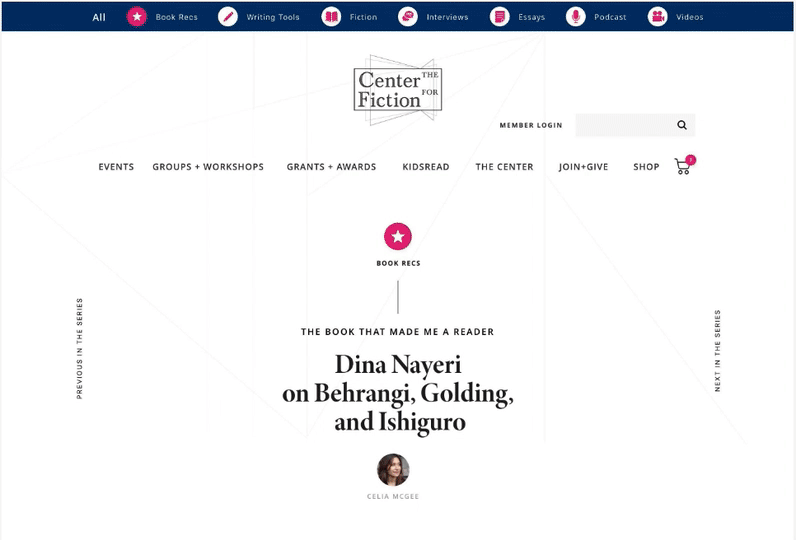This screenshot has height=540, width=796.
Task: Click the Interviews speech-bubble icon
Action: point(408,17)
